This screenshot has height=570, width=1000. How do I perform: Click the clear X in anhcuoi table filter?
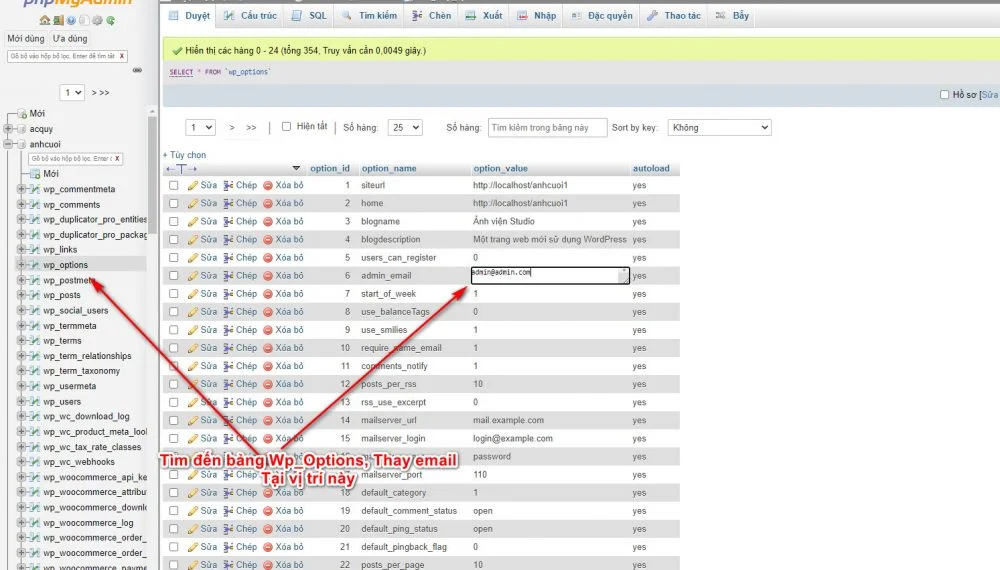coord(117,159)
